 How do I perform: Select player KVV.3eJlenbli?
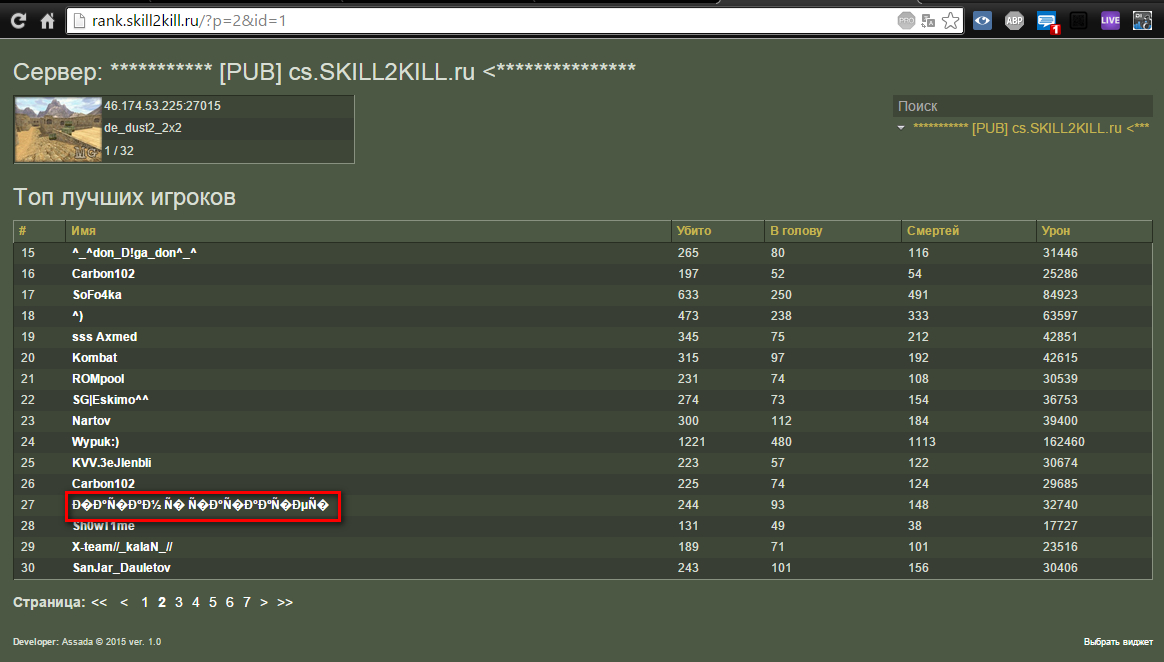(111, 463)
